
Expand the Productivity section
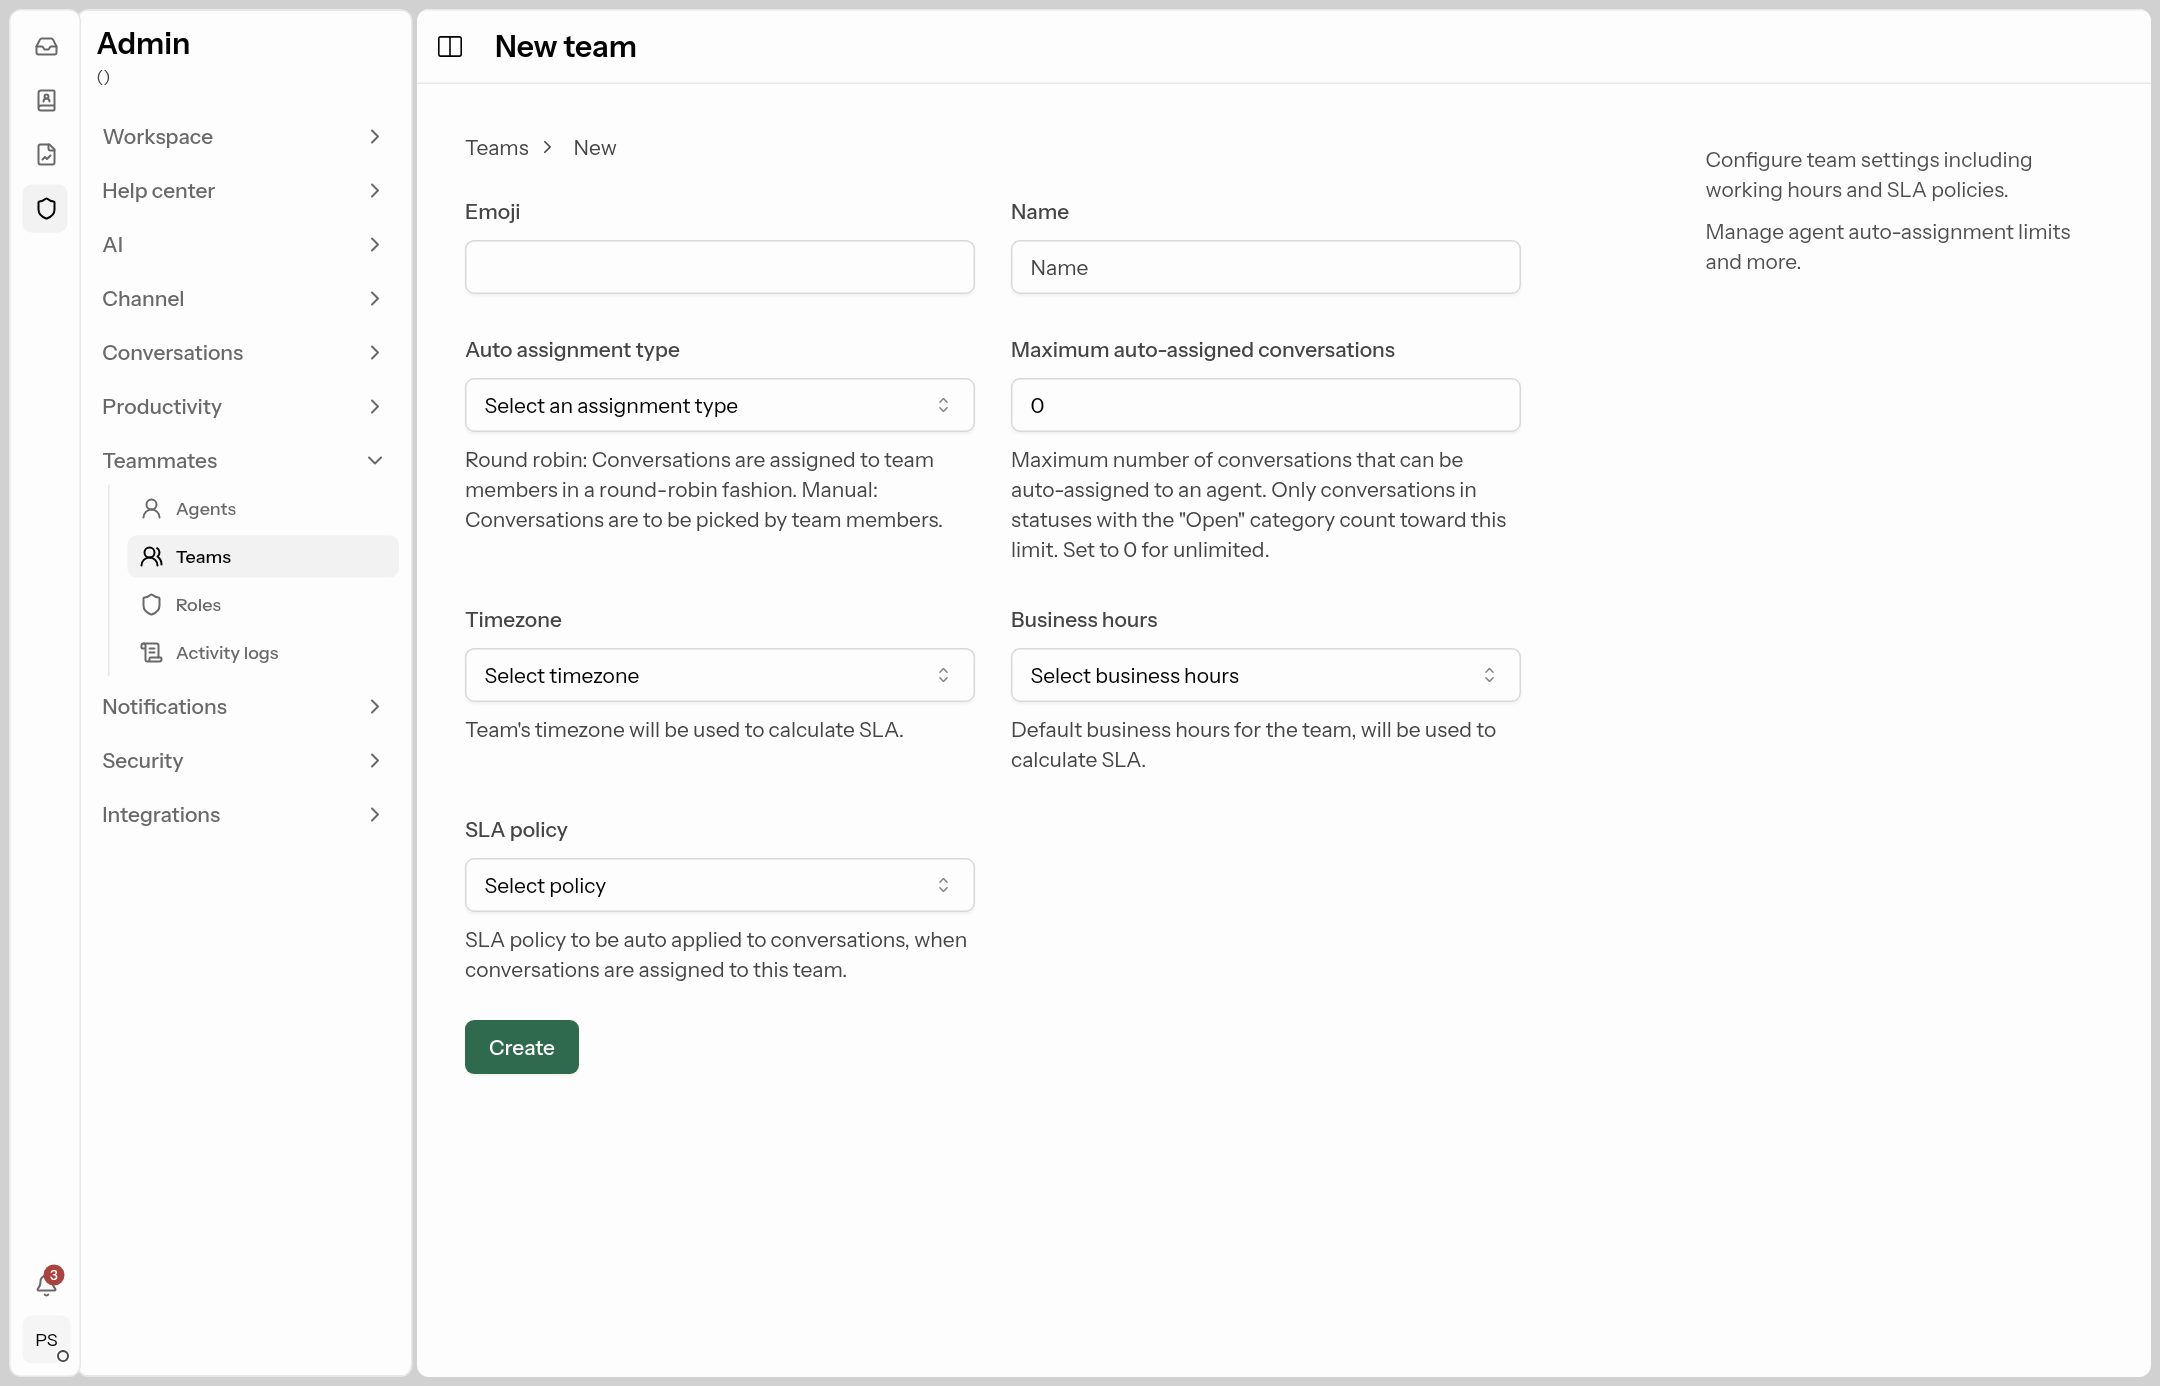tap(243, 407)
